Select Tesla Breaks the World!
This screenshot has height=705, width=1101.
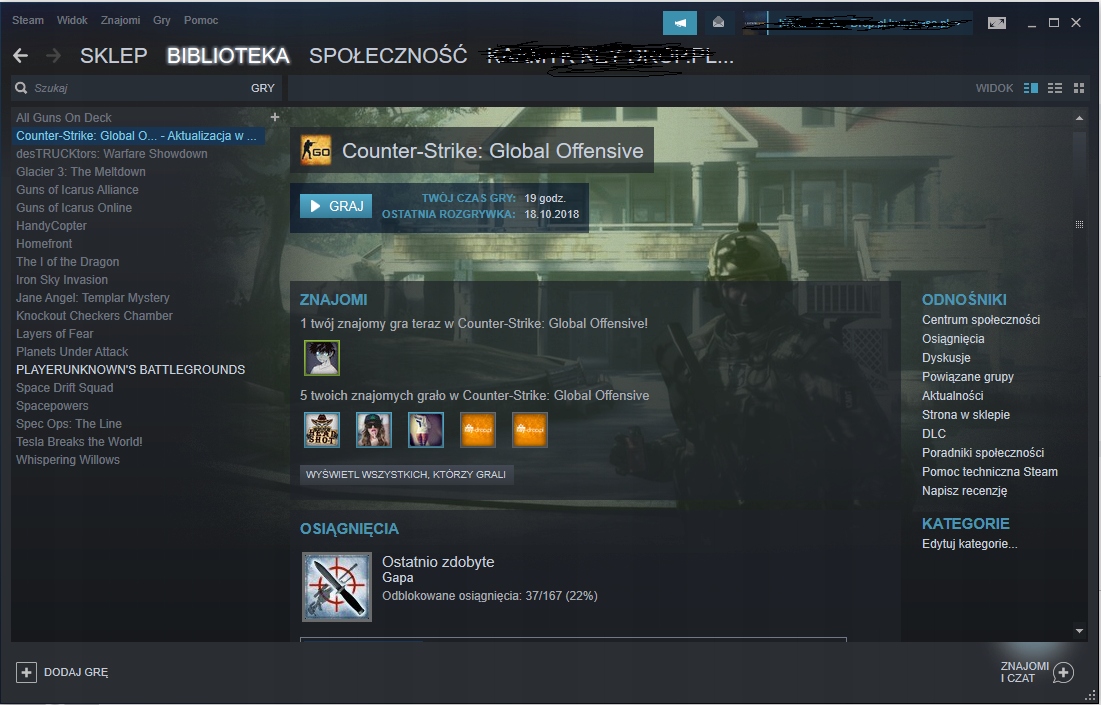pyautogui.click(x=79, y=442)
